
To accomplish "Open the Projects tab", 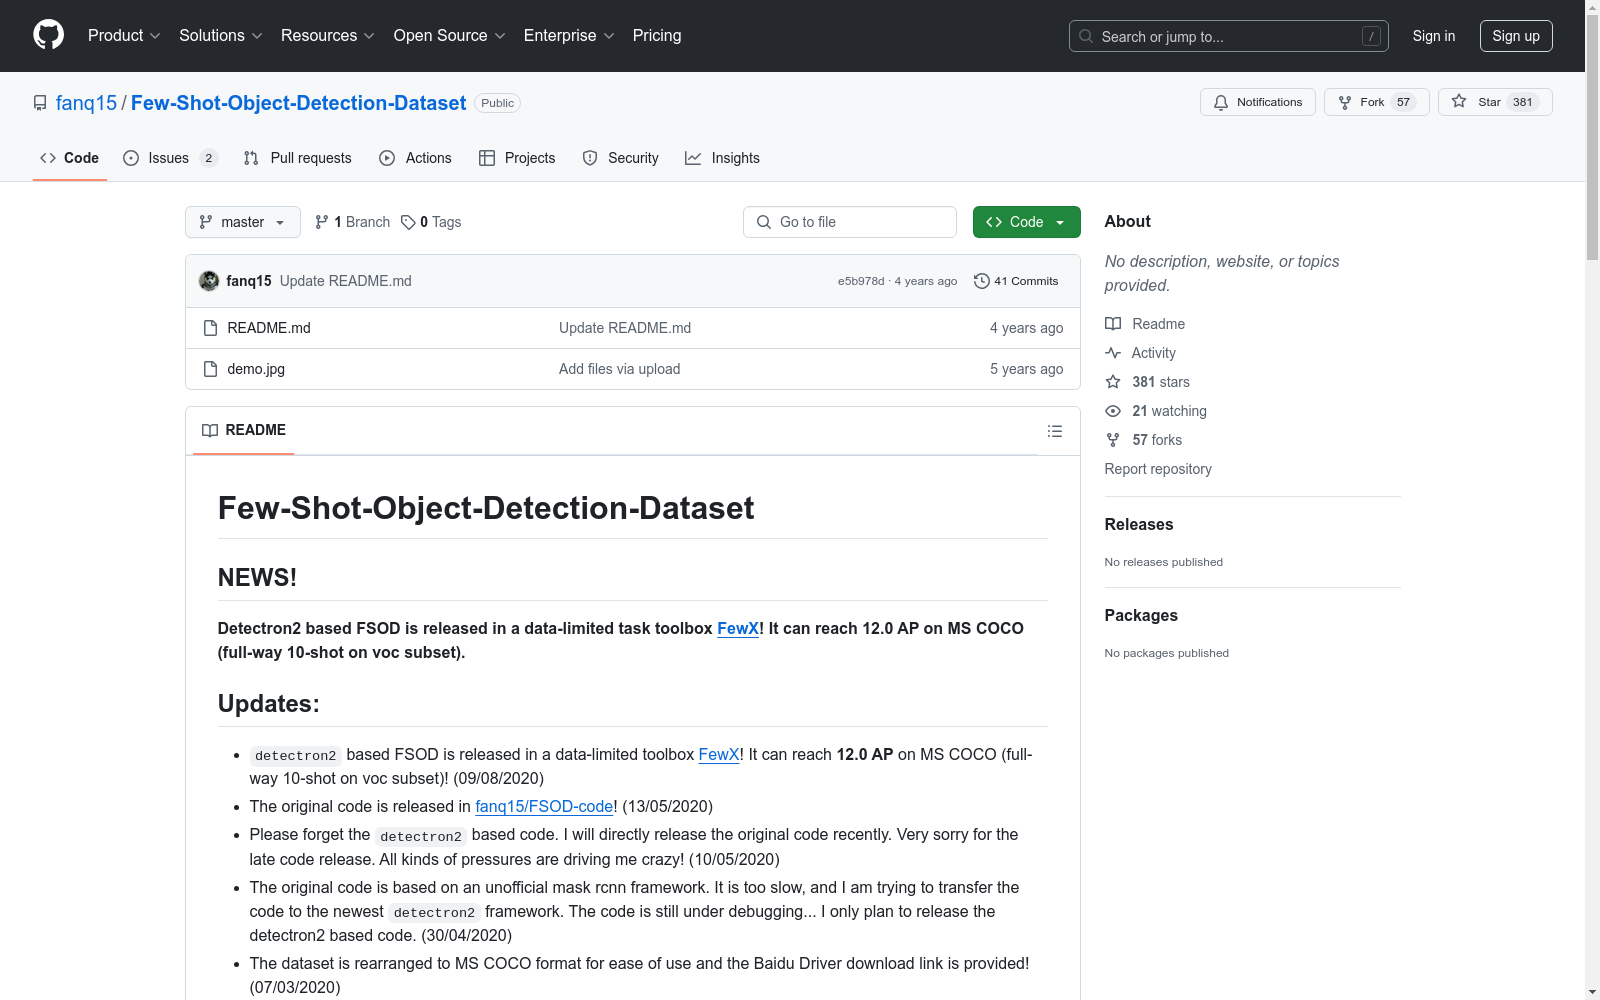I will pos(517,158).
